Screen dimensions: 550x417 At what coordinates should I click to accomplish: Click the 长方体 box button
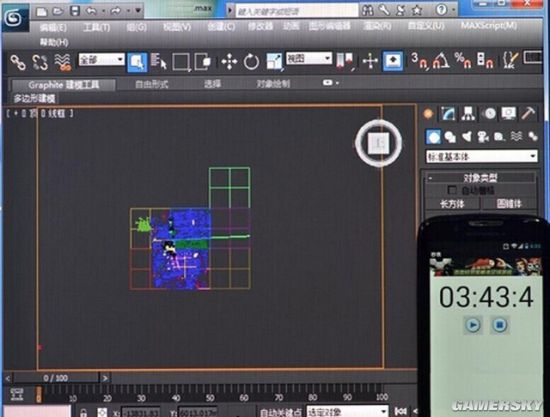452,204
